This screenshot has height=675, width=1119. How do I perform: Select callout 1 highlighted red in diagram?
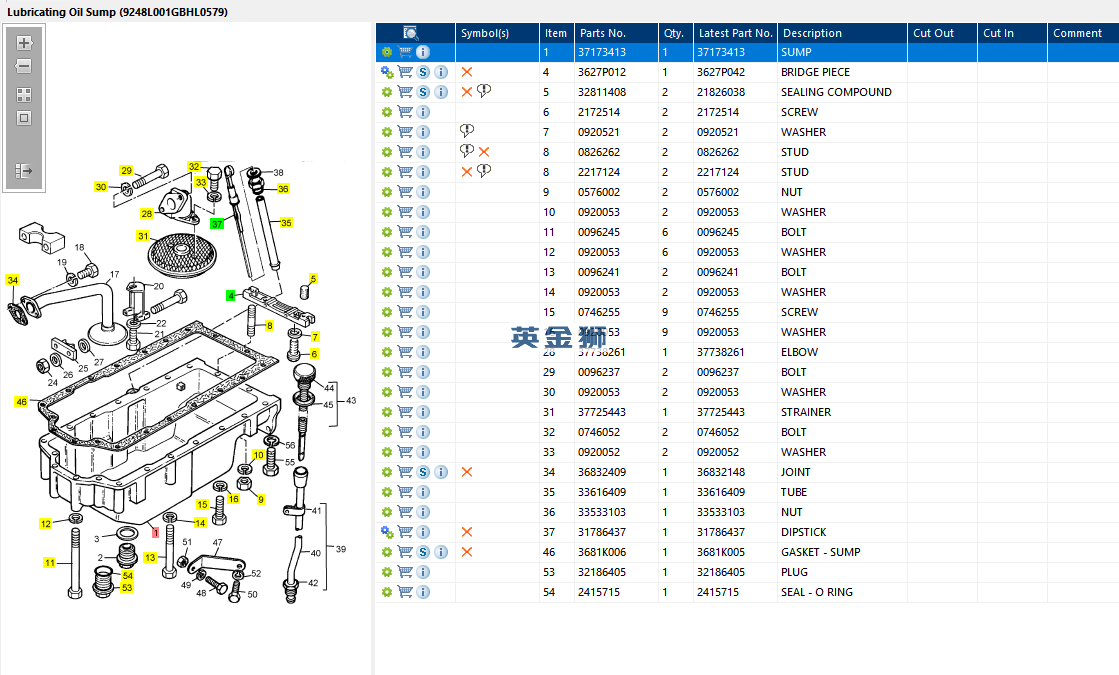pos(156,532)
